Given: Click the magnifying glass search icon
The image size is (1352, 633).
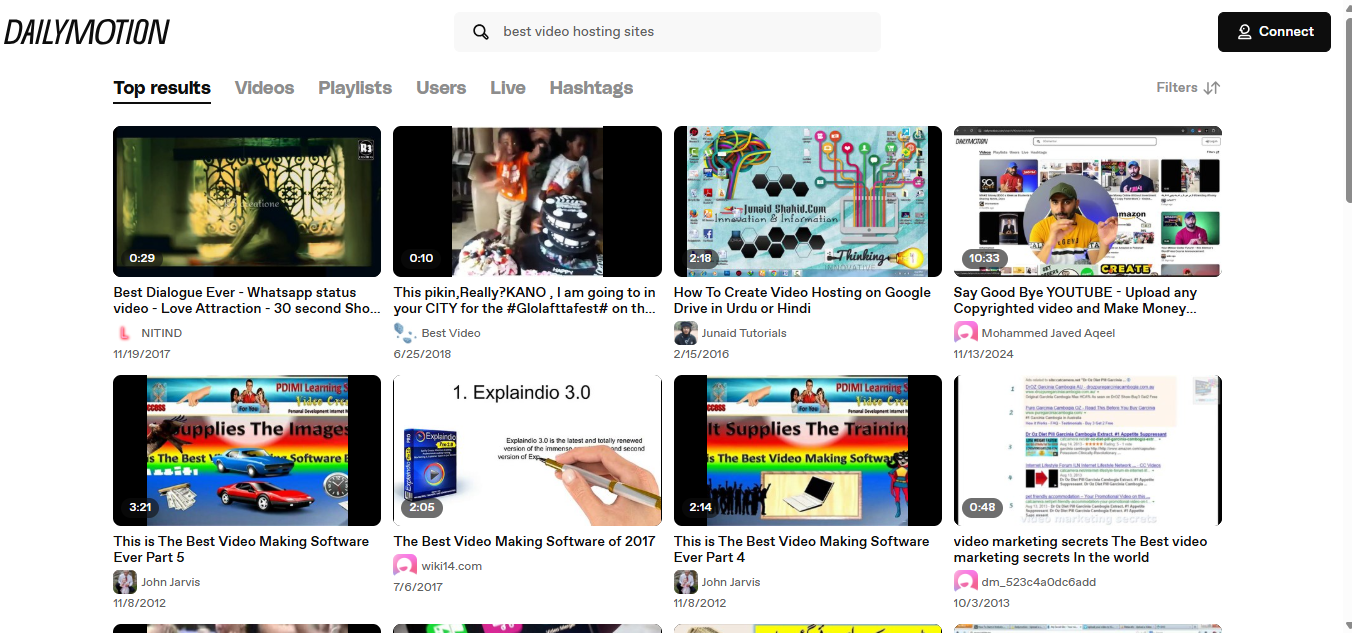Looking at the screenshot, I should point(481,32).
